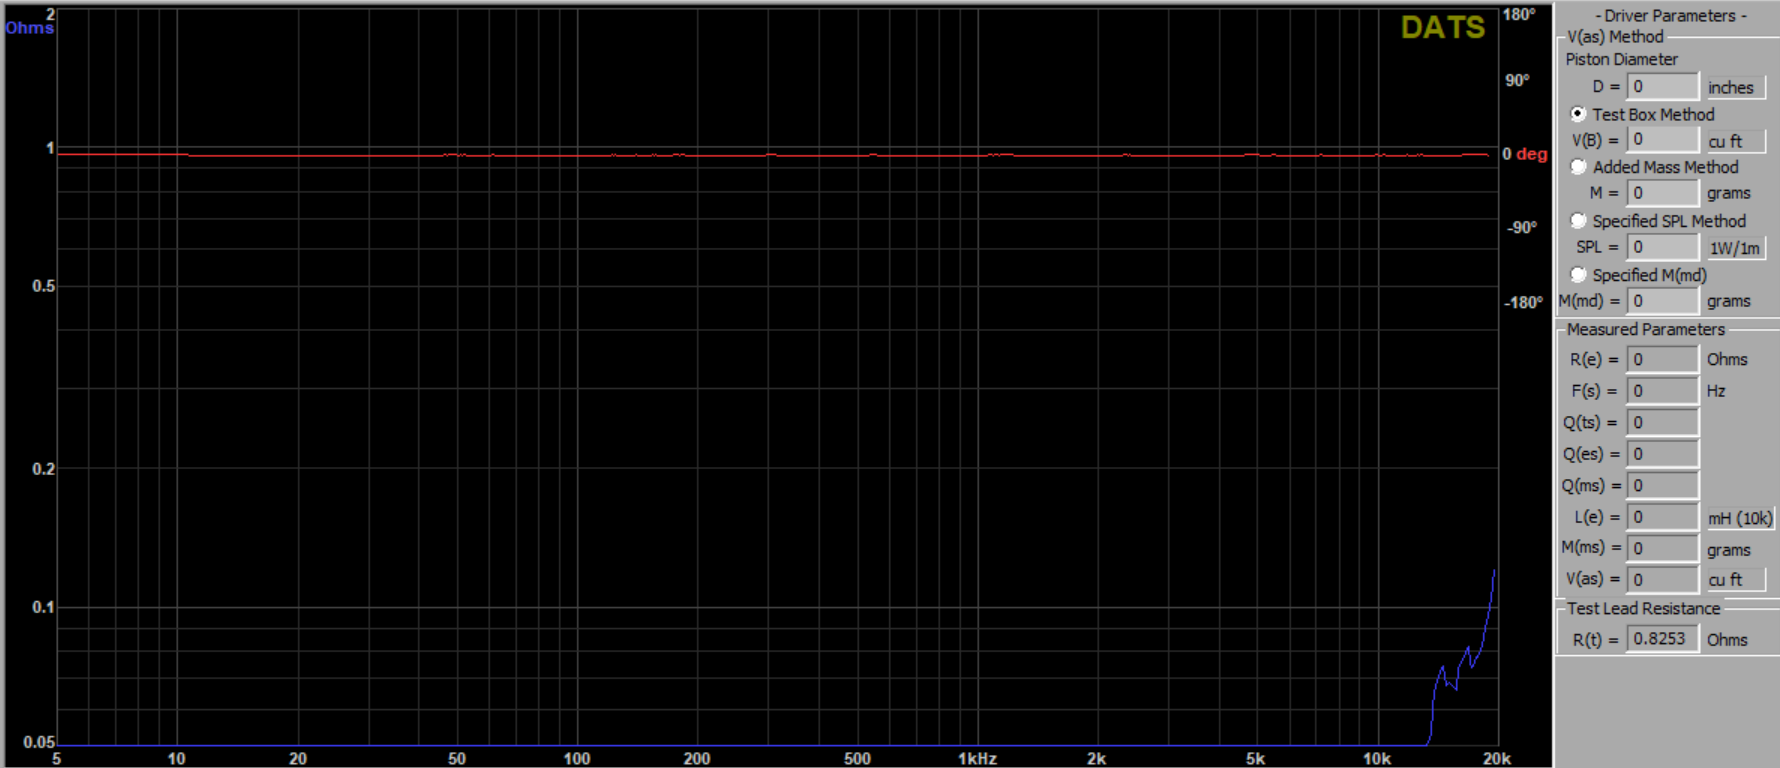Click the R(t) test lead resistance field
The width and height of the screenshot is (1780, 768).
coord(1662,639)
